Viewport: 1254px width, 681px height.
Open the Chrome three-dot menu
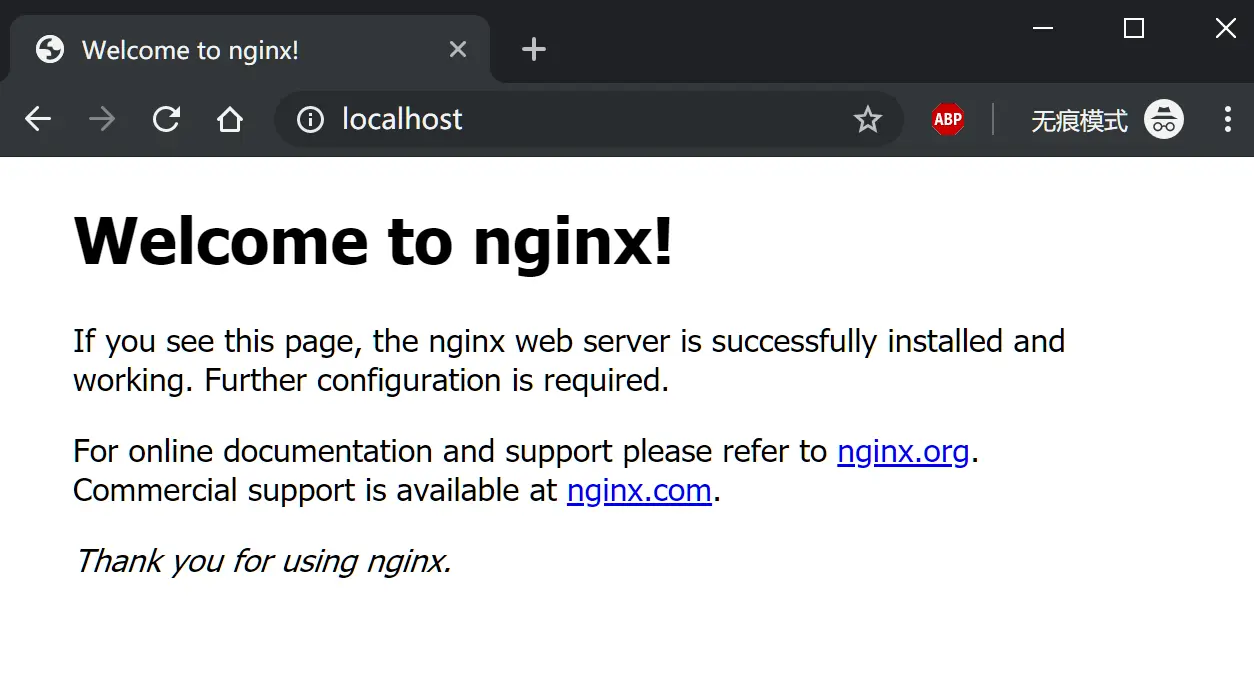pos(1227,119)
